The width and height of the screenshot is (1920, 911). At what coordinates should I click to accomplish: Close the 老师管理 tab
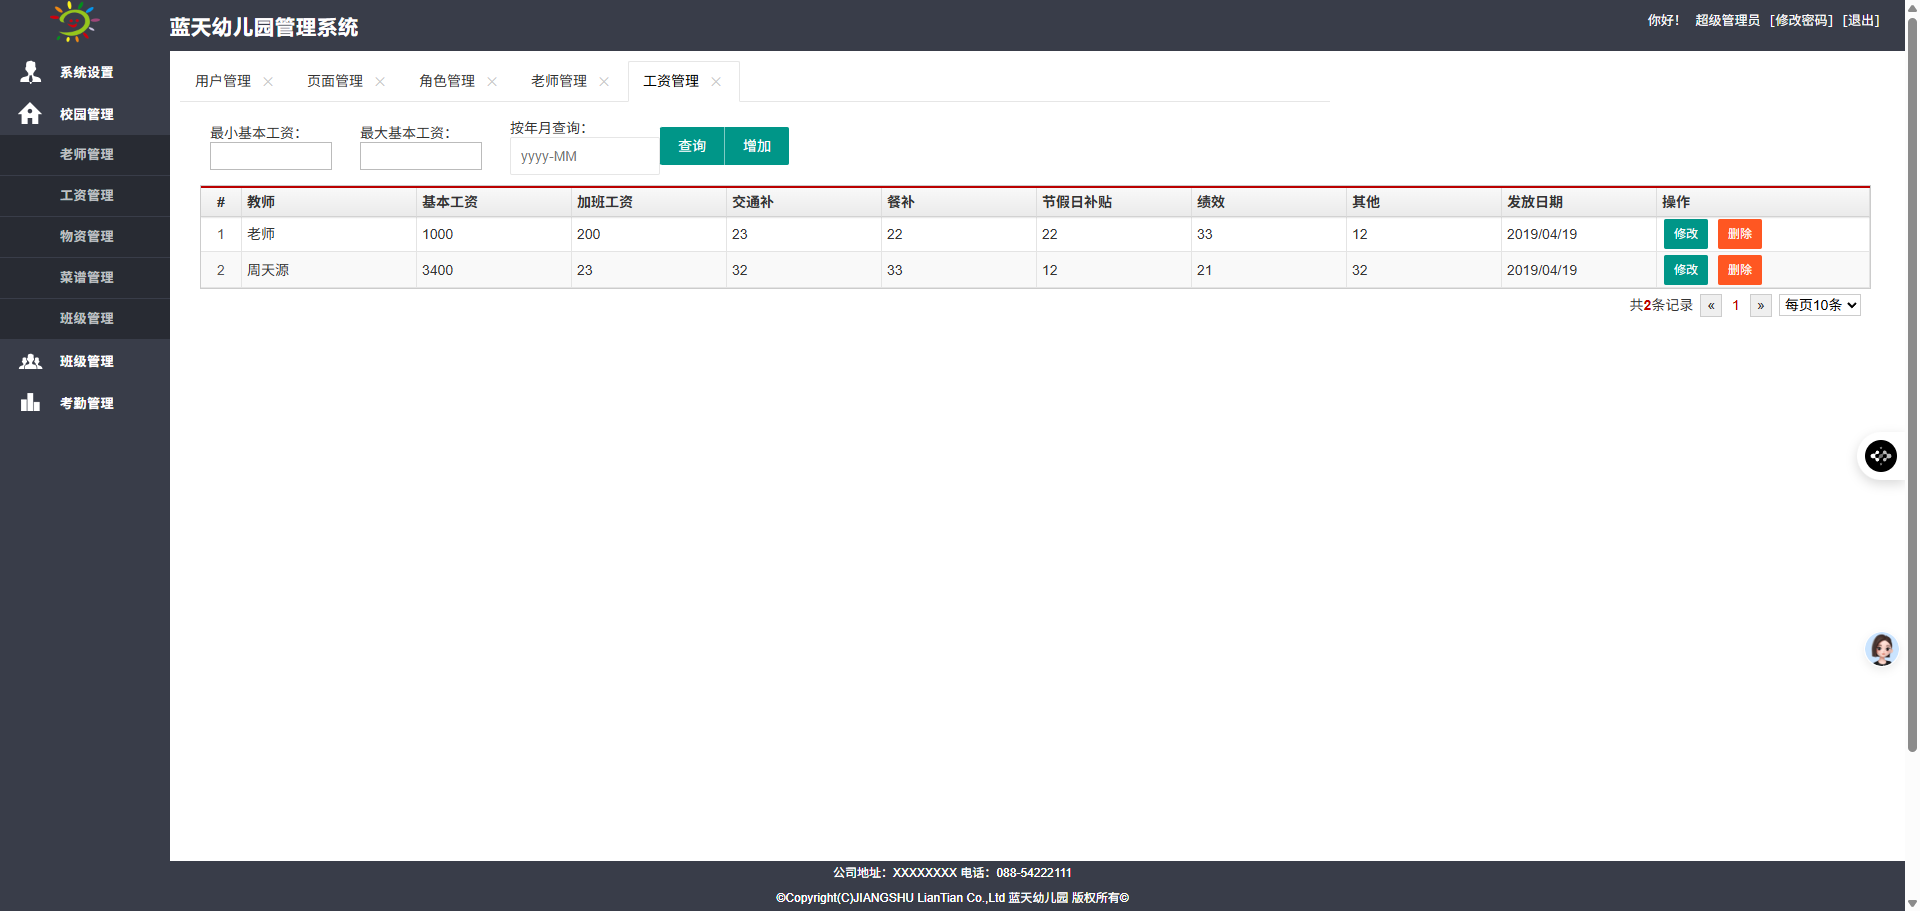point(604,82)
